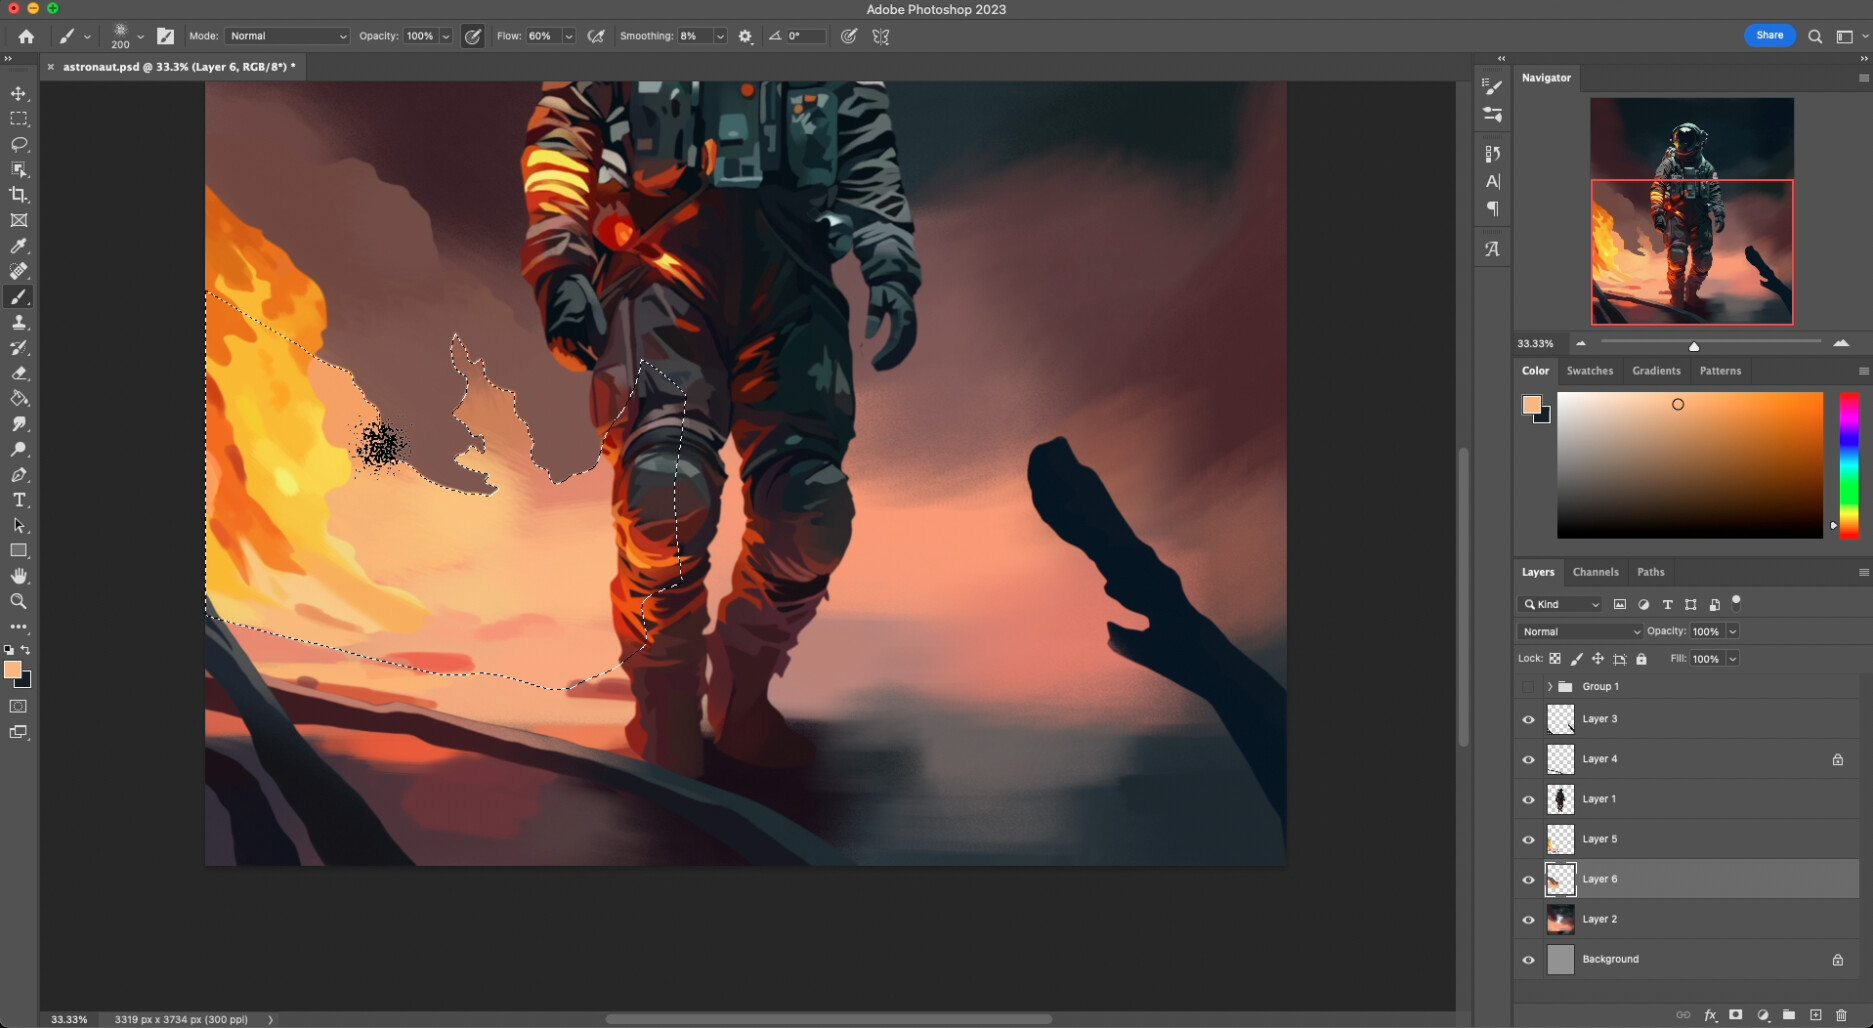Select the Brush tool

pos(18,296)
